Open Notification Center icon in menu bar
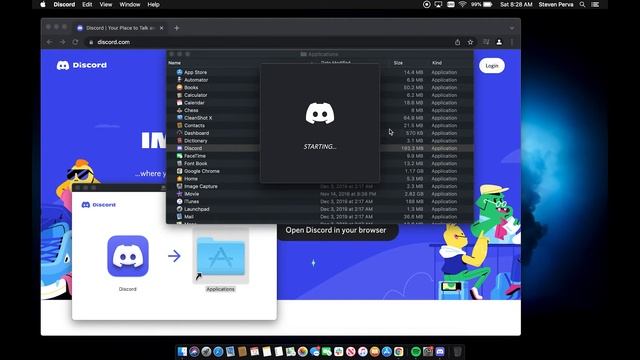The height and width of the screenshot is (360, 640). [x=596, y=4]
